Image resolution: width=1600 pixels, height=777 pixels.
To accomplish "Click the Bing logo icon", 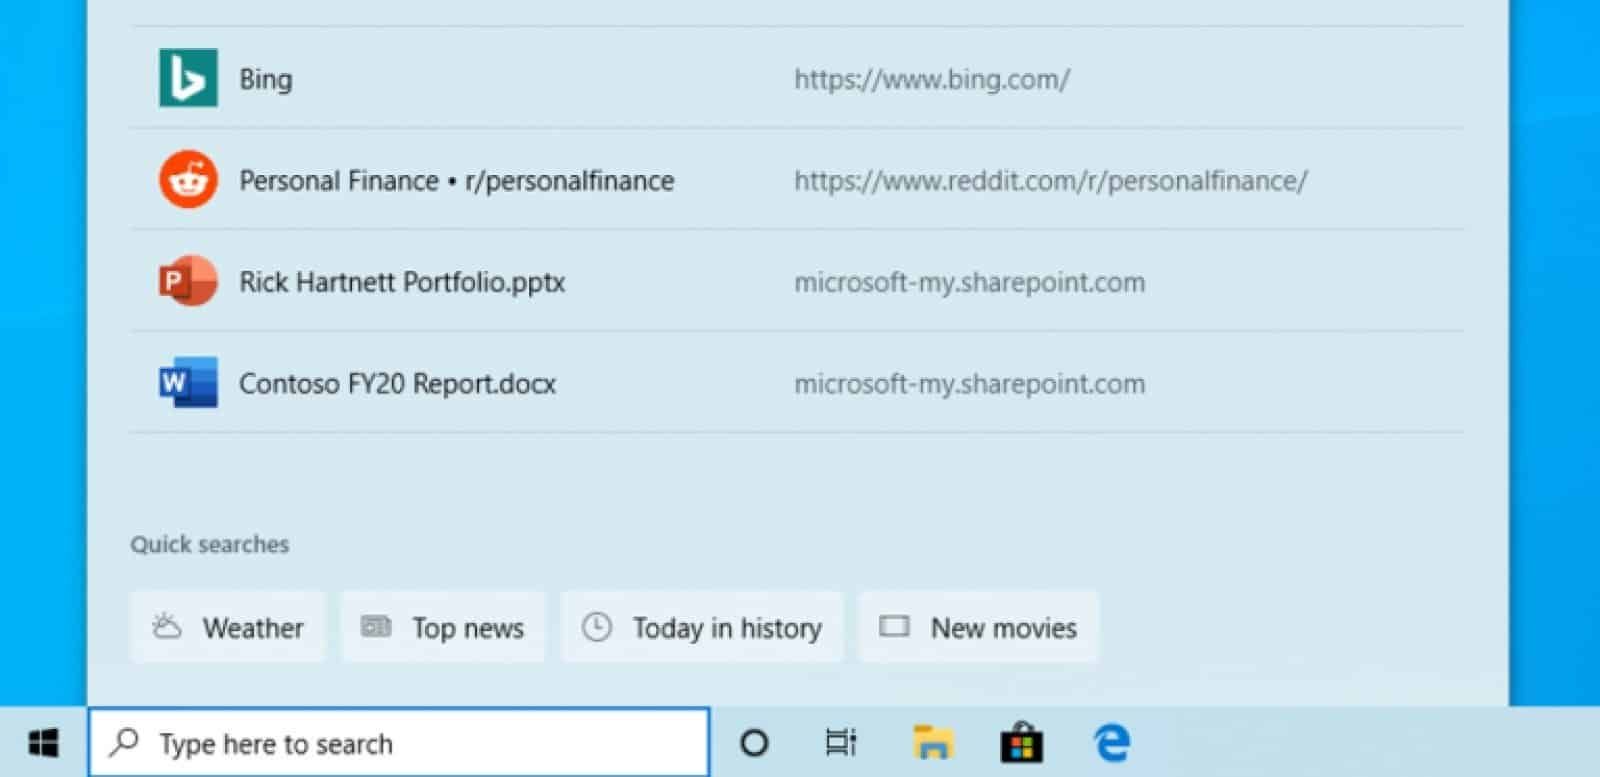I will [x=188, y=78].
